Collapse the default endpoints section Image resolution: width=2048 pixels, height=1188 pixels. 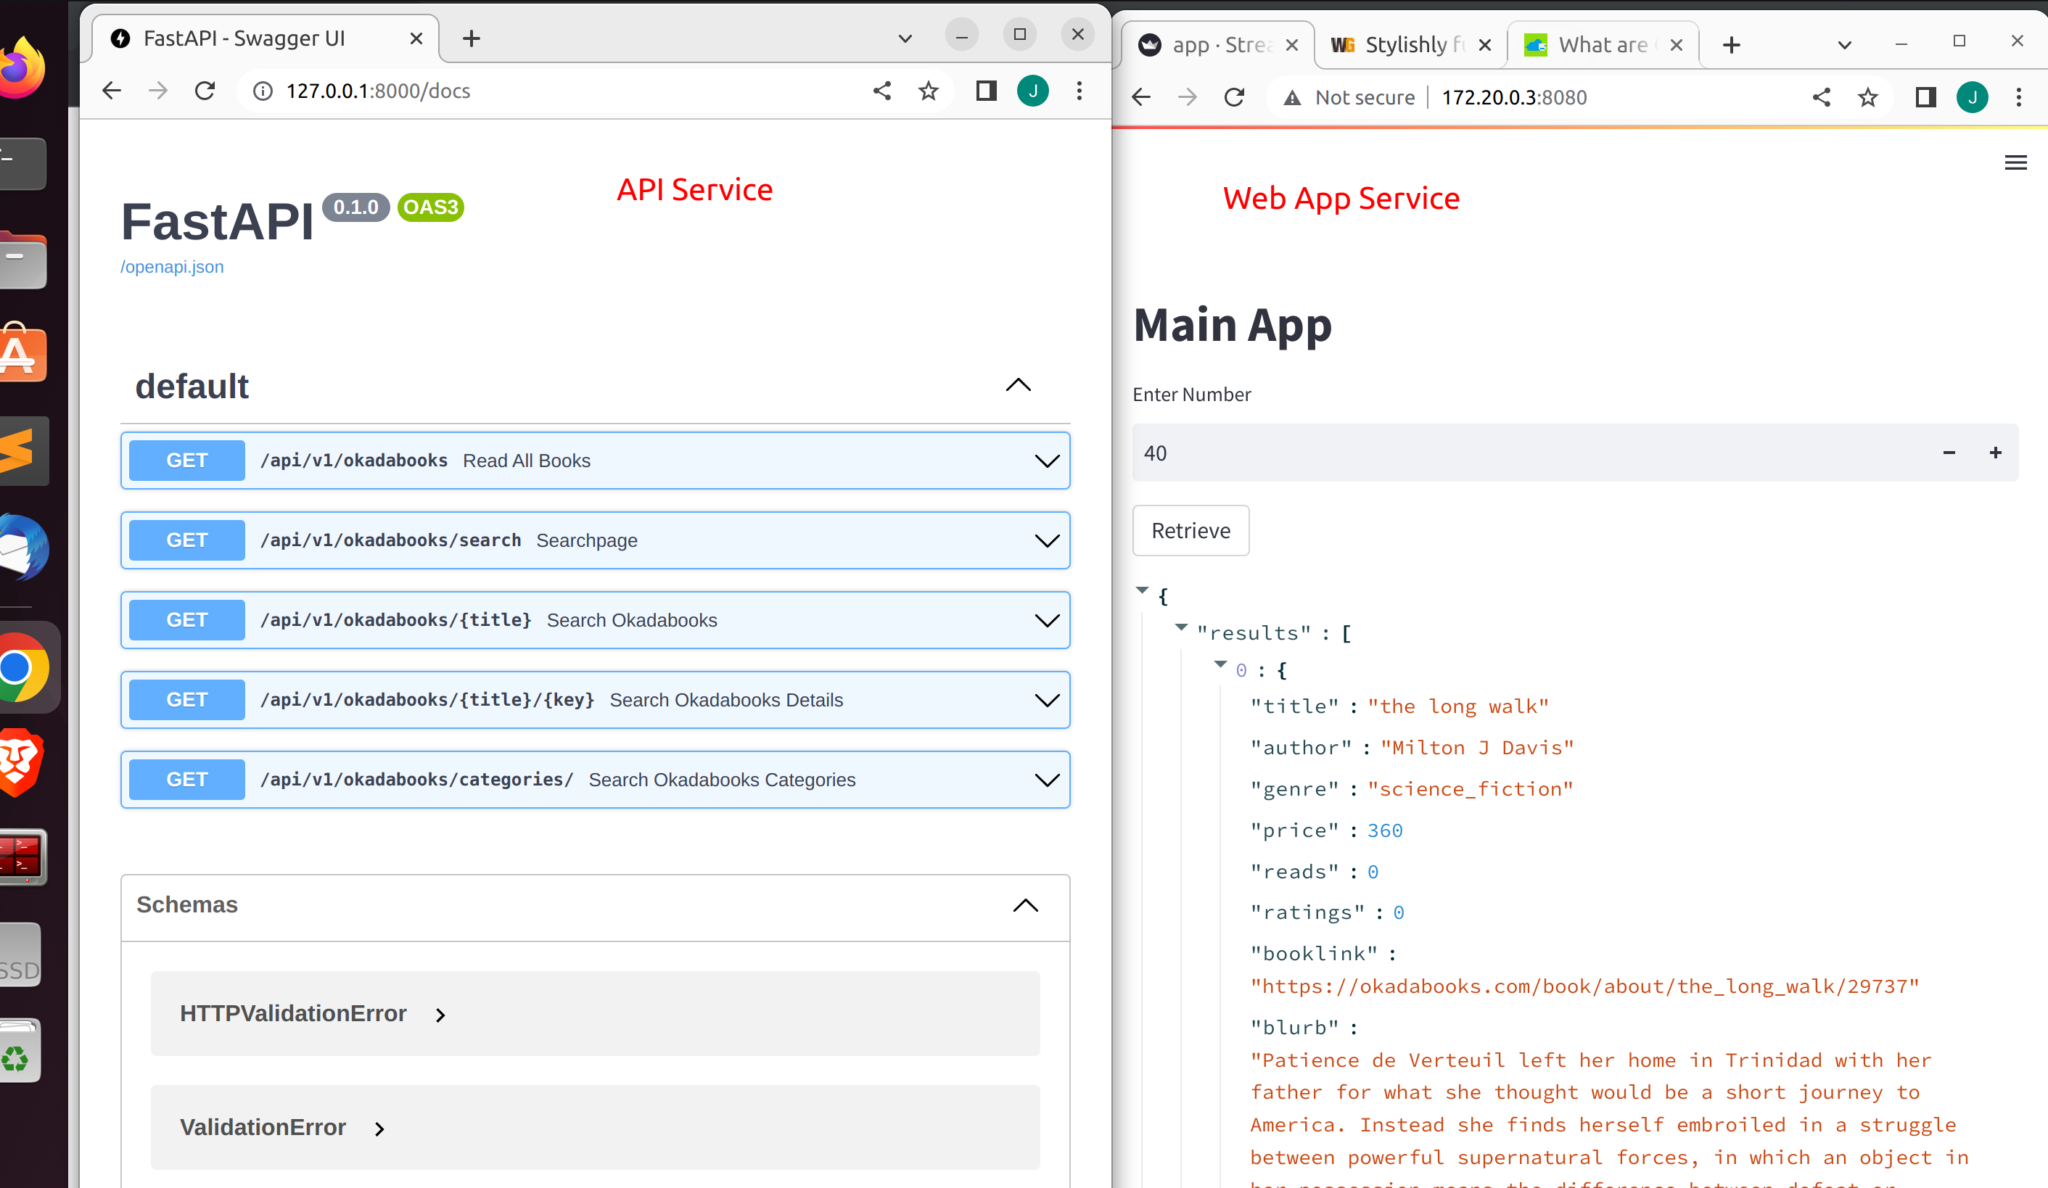1016,385
